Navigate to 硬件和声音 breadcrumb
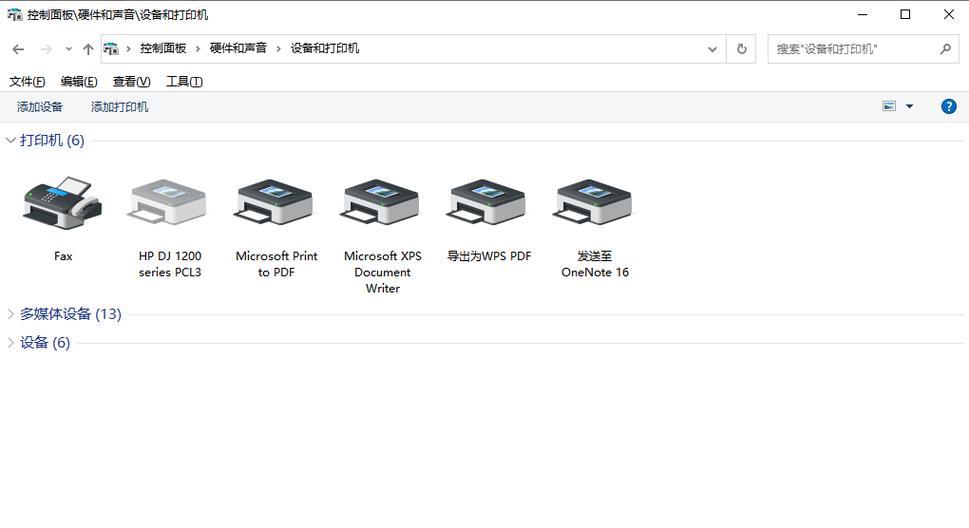The width and height of the screenshot is (969, 528). [x=238, y=48]
